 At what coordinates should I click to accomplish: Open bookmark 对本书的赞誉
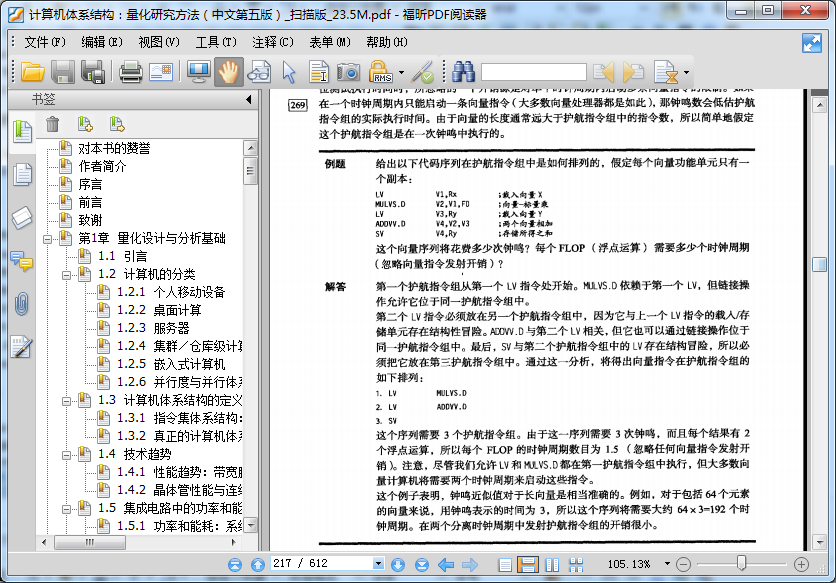click(114, 148)
